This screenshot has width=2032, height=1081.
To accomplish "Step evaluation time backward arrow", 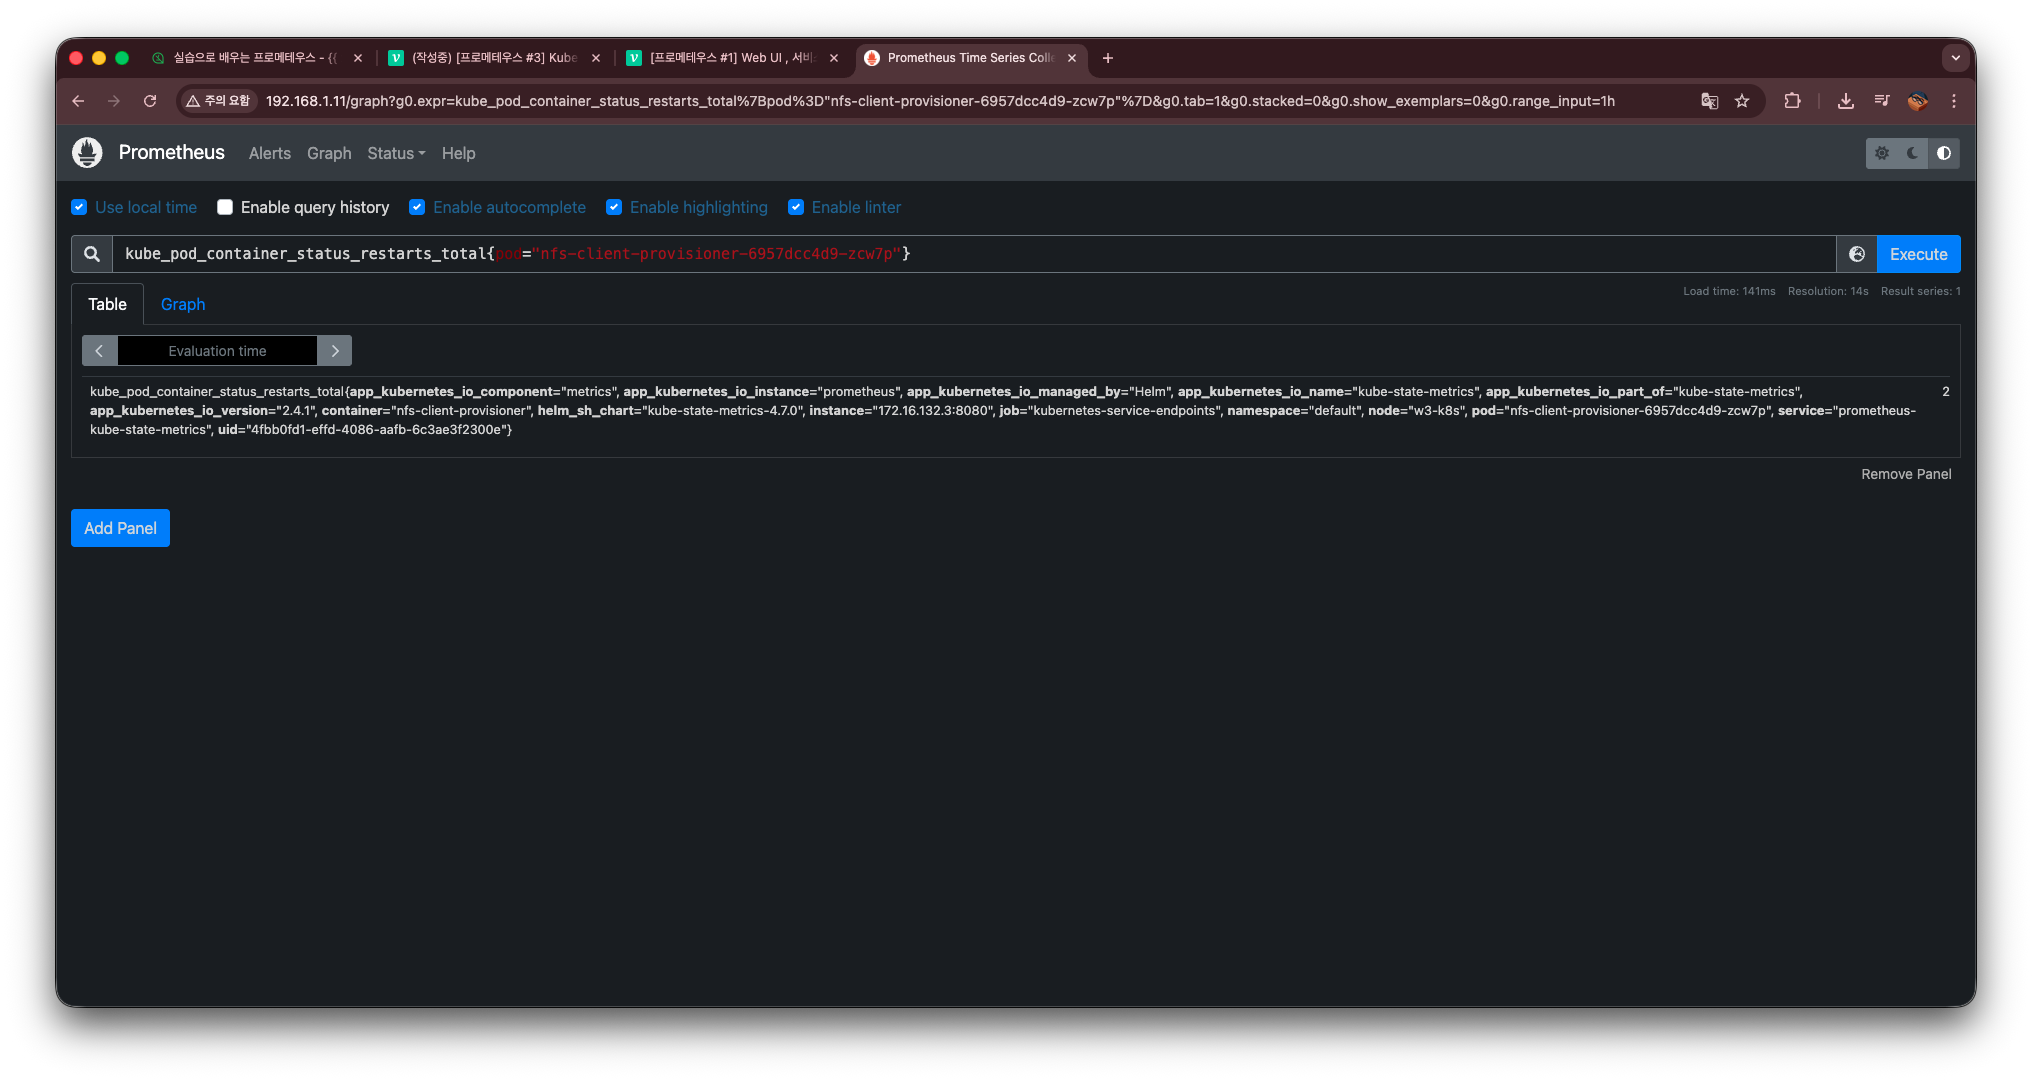I will click(99, 351).
